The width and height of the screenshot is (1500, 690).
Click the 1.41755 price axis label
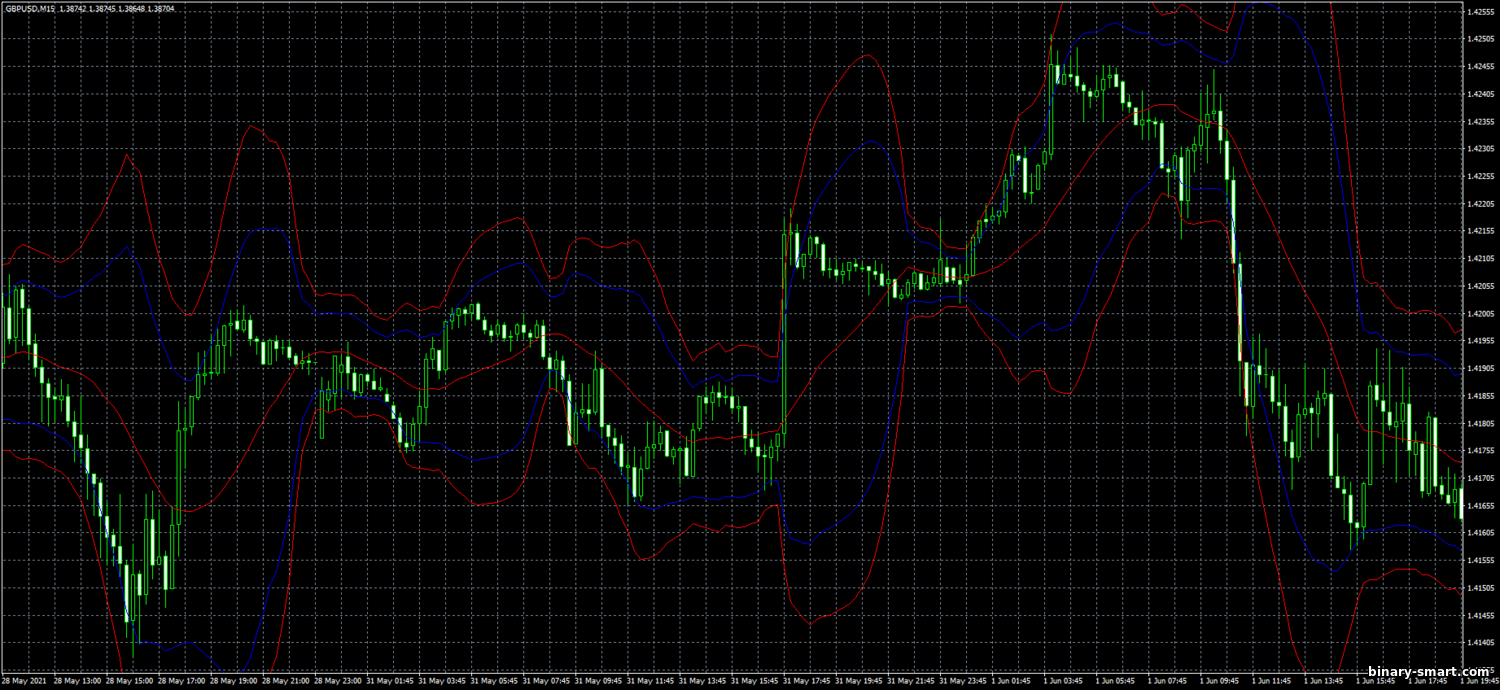[1480, 450]
